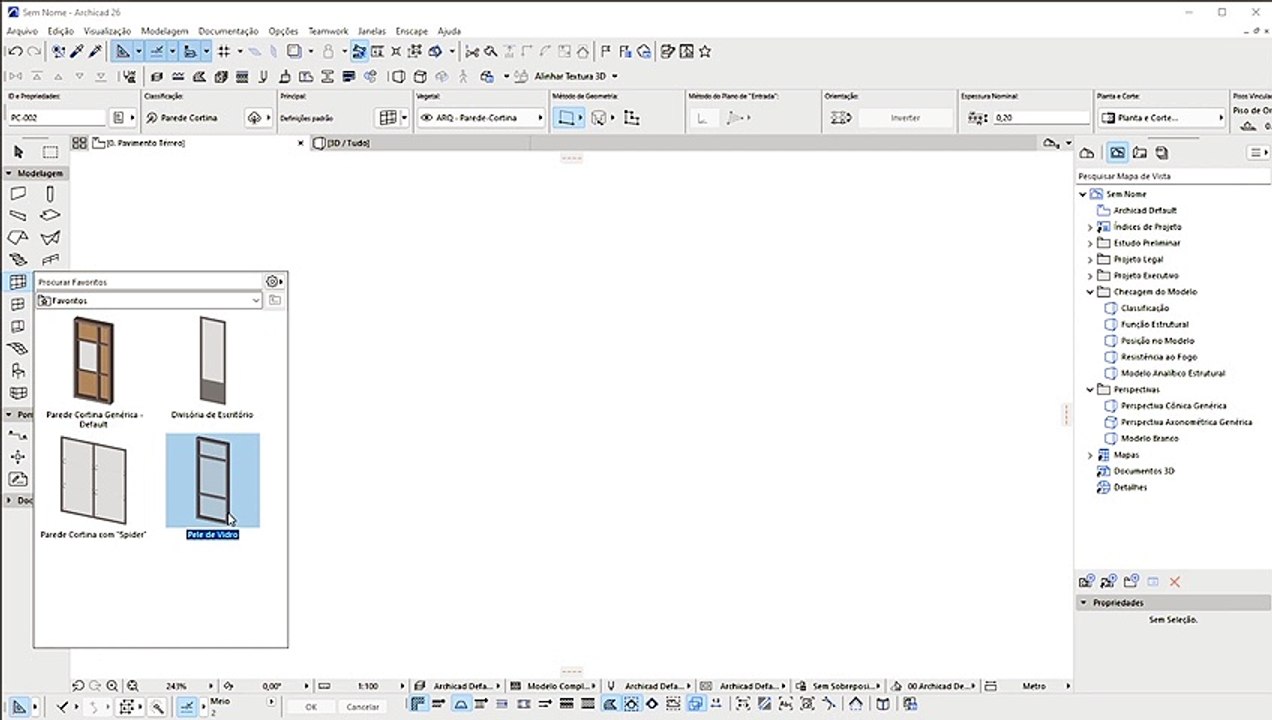The height and width of the screenshot is (720, 1272).
Task: Open the Favoritos folder dropdown
Action: point(149,301)
